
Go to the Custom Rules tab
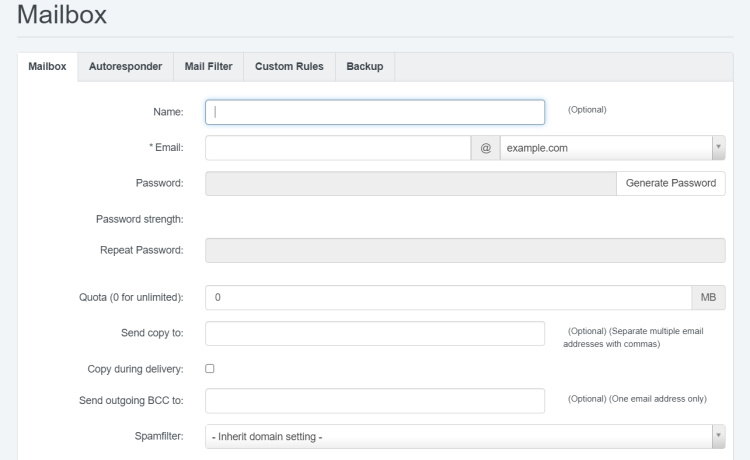tap(288, 66)
